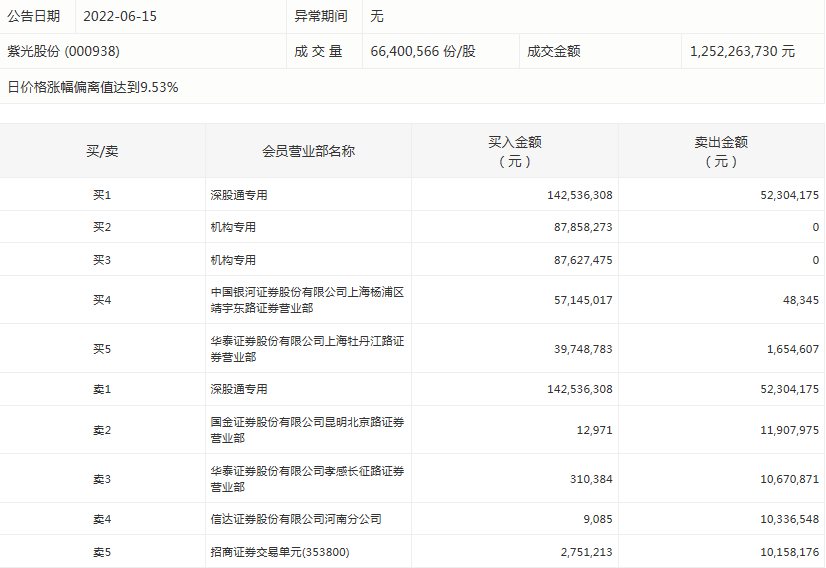Click the 买1 row label

point(102,195)
